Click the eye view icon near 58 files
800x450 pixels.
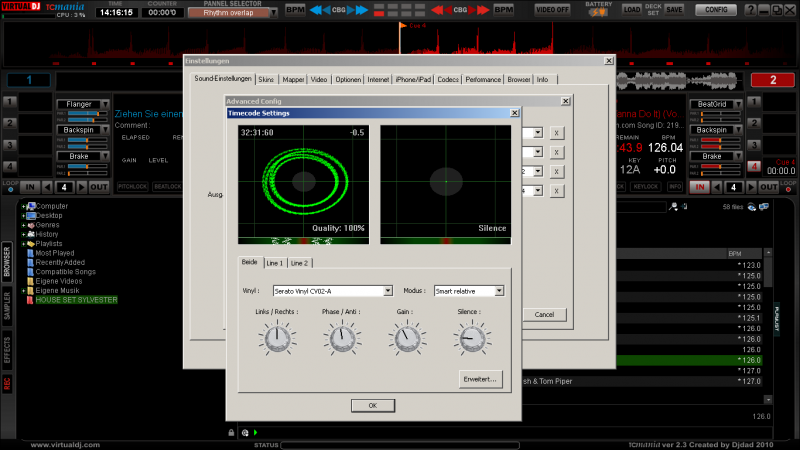pyautogui.click(x=752, y=207)
